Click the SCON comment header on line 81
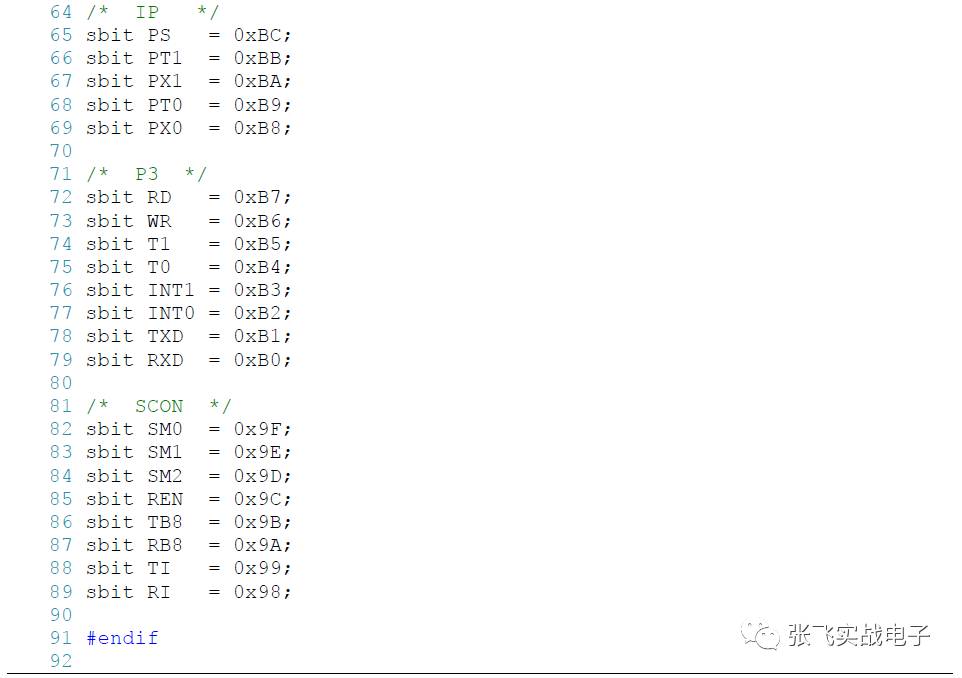The width and height of the screenshot is (962, 678). click(x=158, y=406)
